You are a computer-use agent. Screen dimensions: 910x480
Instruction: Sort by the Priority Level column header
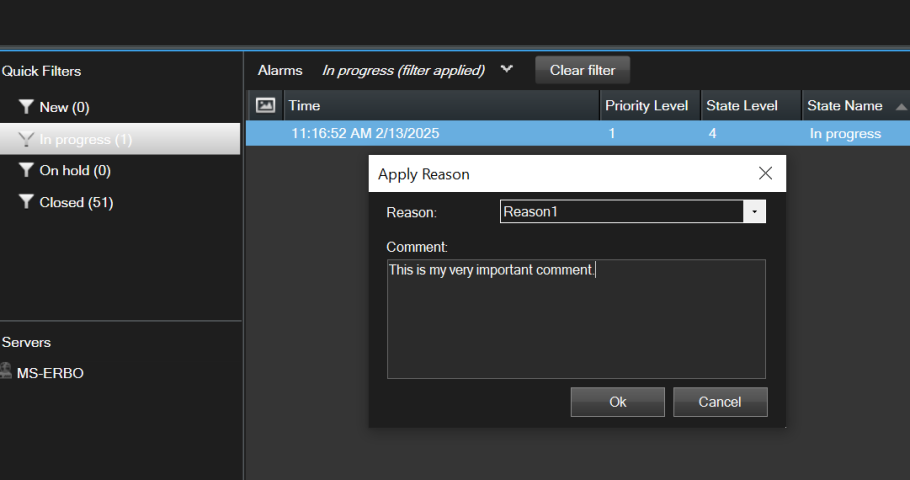point(646,106)
